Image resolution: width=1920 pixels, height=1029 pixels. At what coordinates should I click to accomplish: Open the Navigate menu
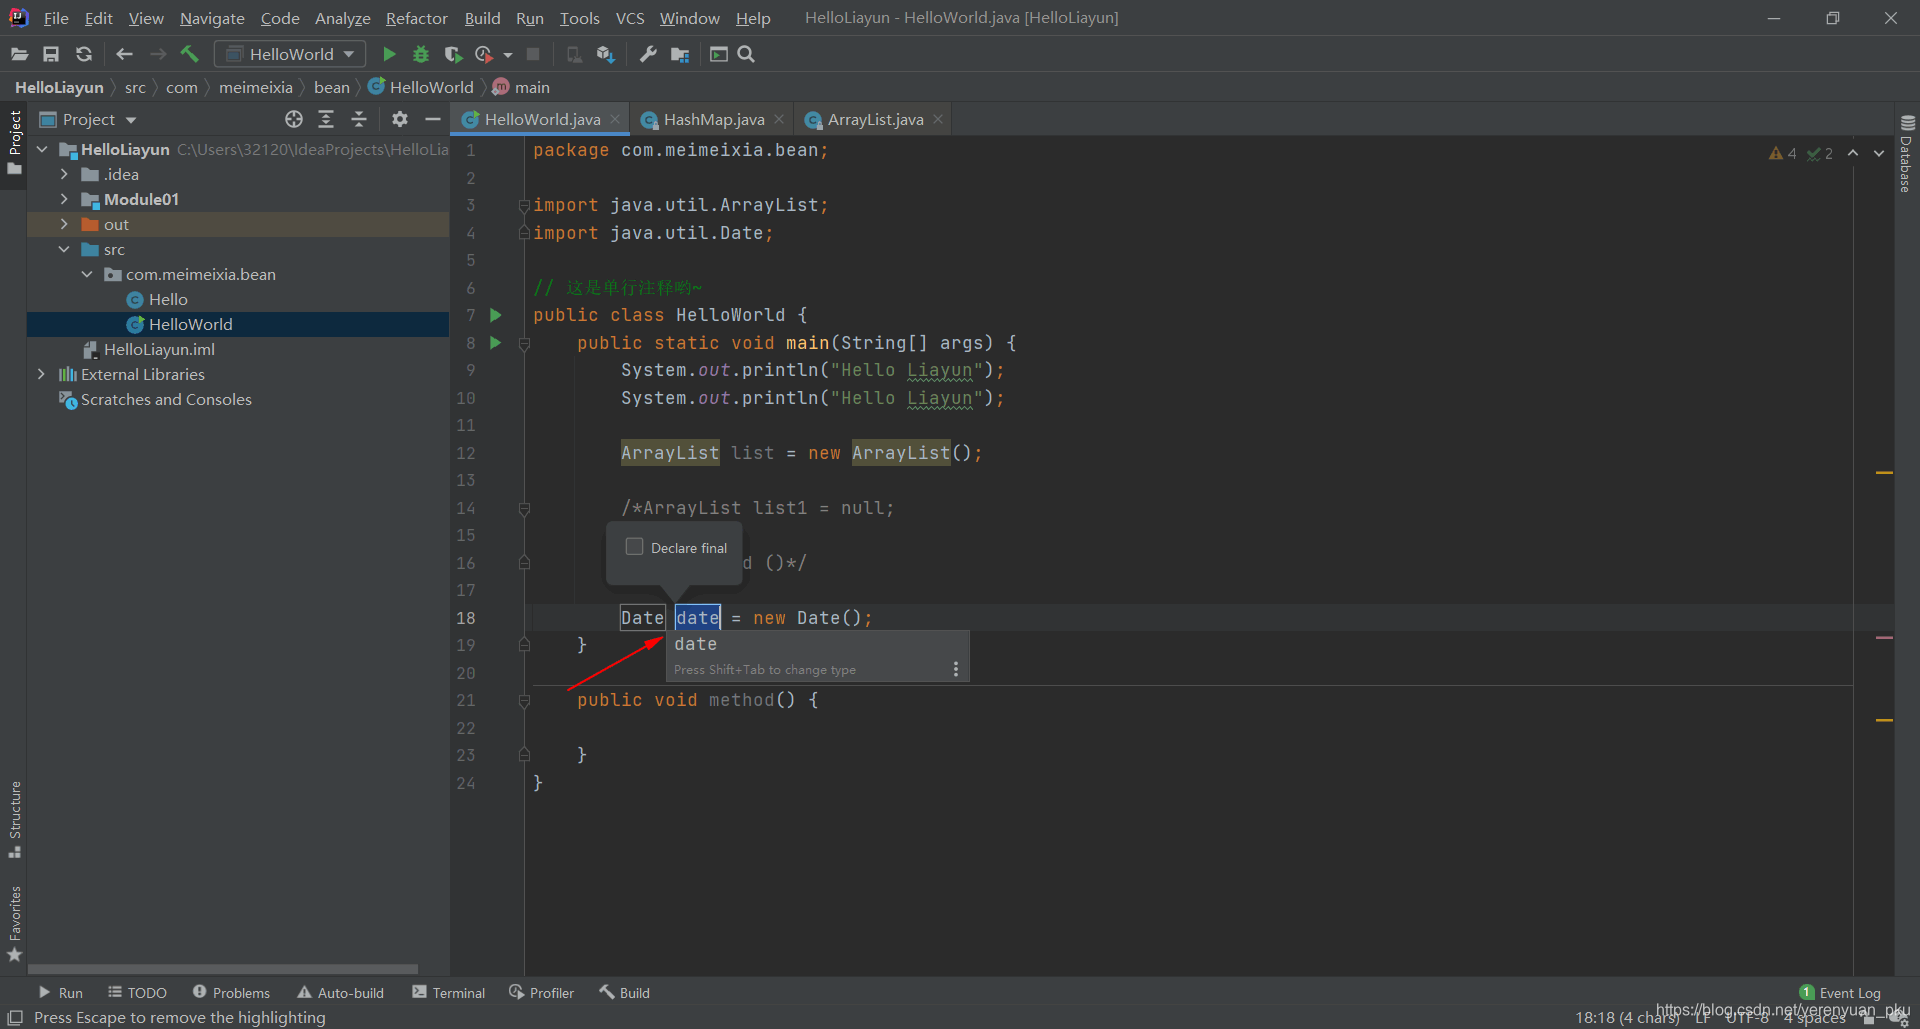[x=212, y=18]
